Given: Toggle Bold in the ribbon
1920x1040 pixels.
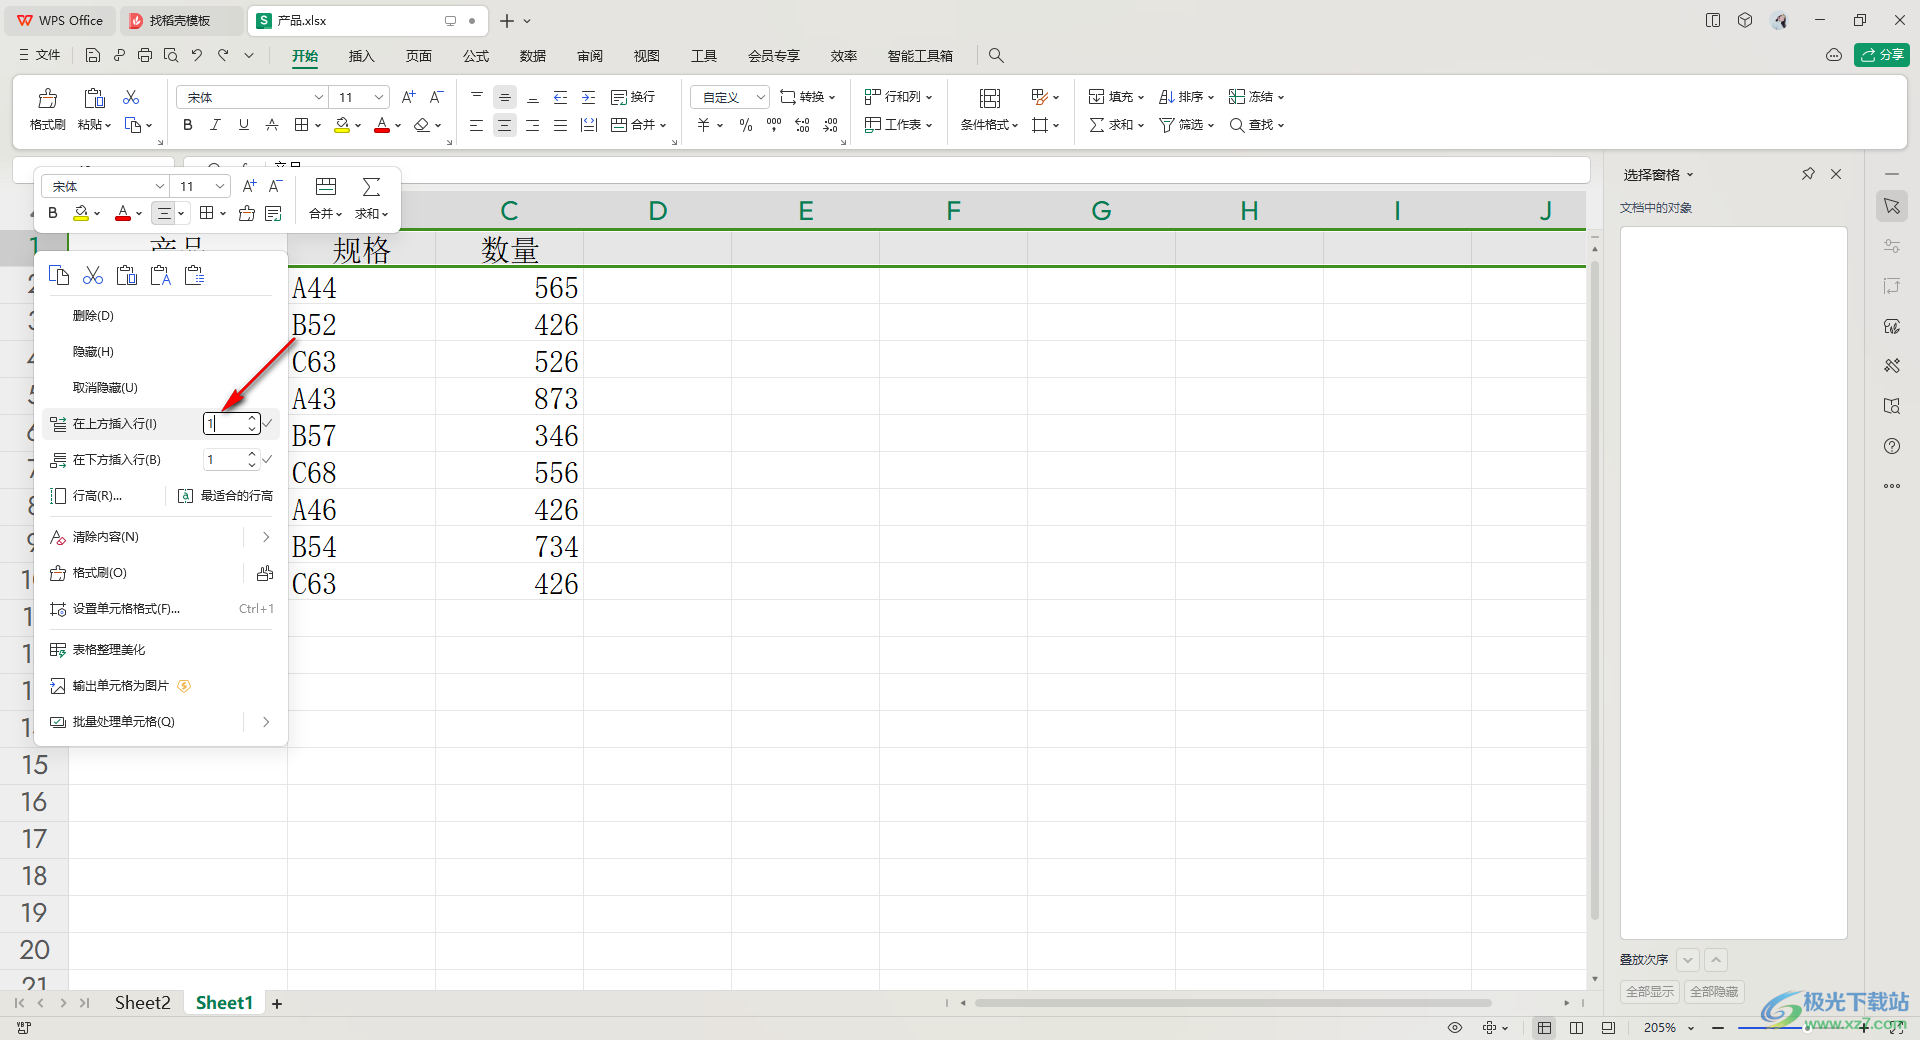Looking at the screenshot, I should point(188,125).
